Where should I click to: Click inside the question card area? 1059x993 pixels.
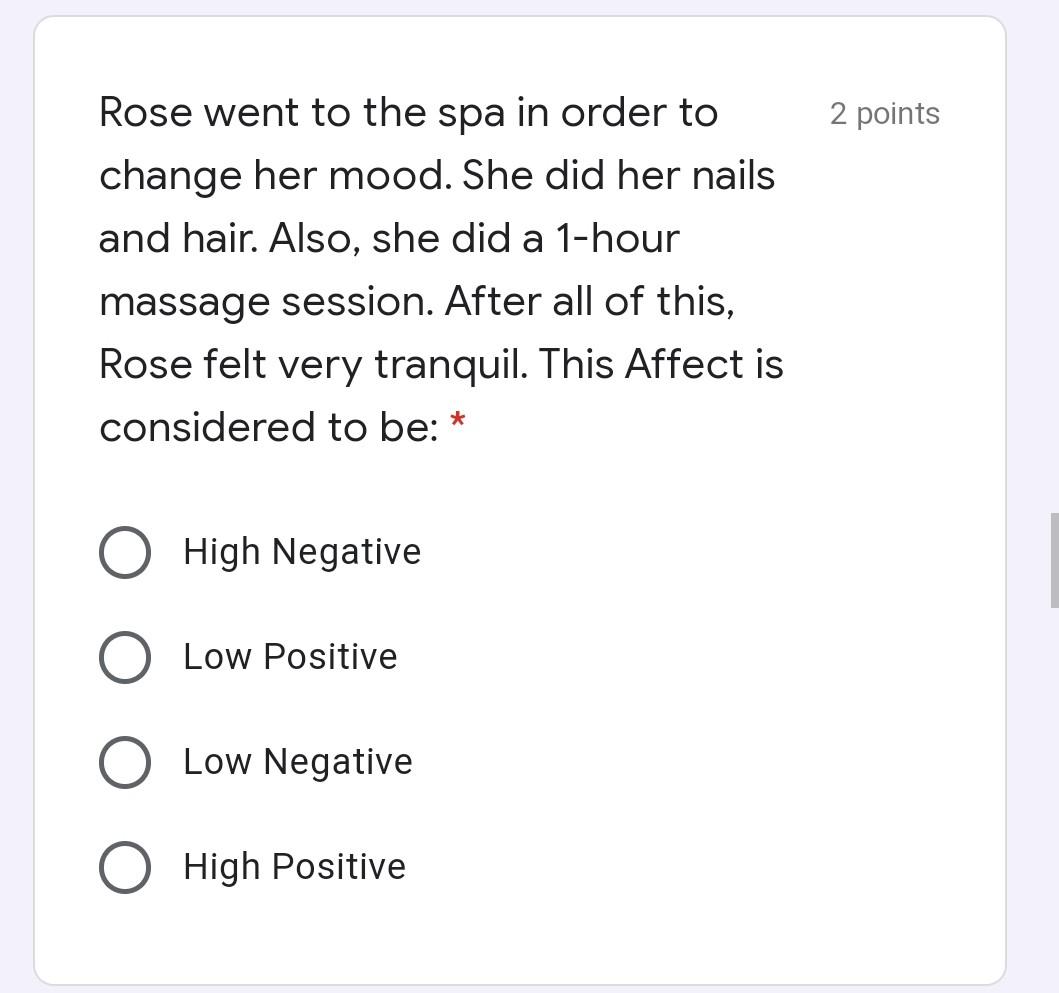520,480
